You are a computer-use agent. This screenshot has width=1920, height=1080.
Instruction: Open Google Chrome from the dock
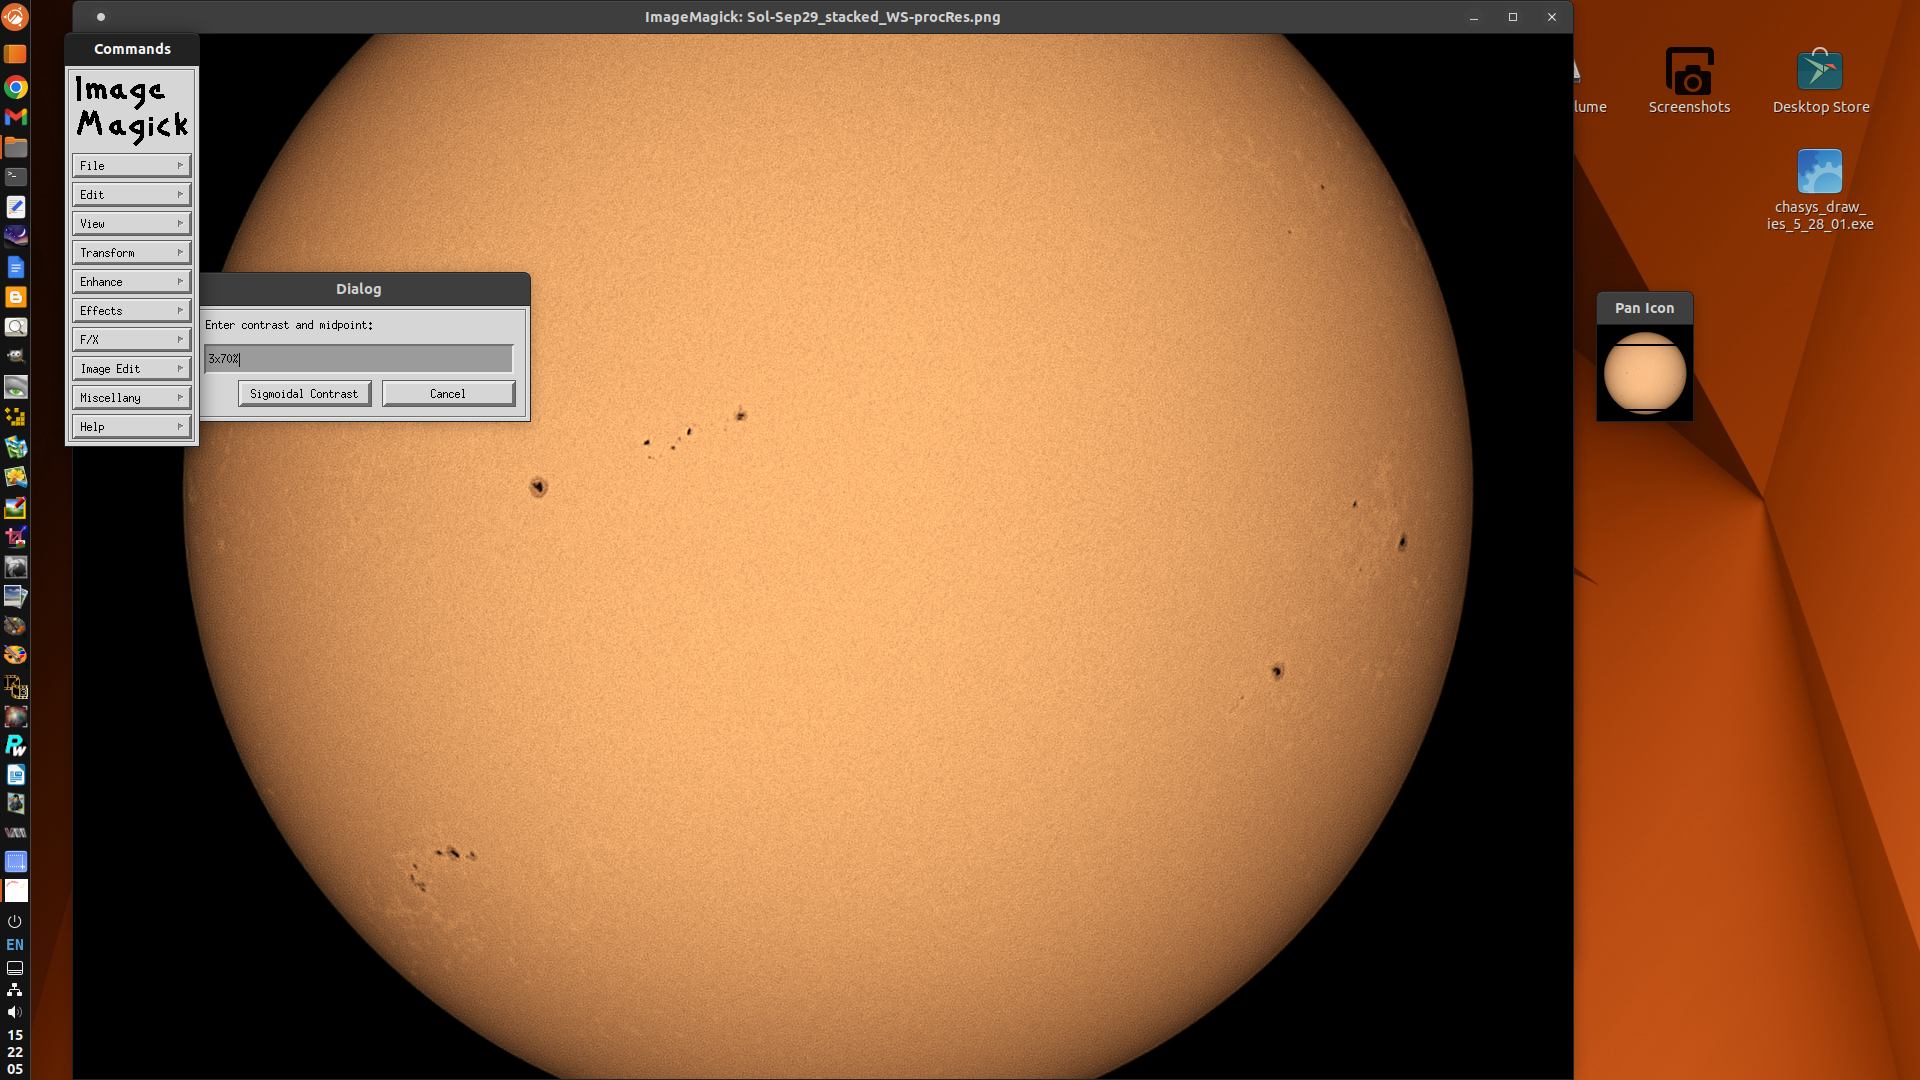(15, 88)
